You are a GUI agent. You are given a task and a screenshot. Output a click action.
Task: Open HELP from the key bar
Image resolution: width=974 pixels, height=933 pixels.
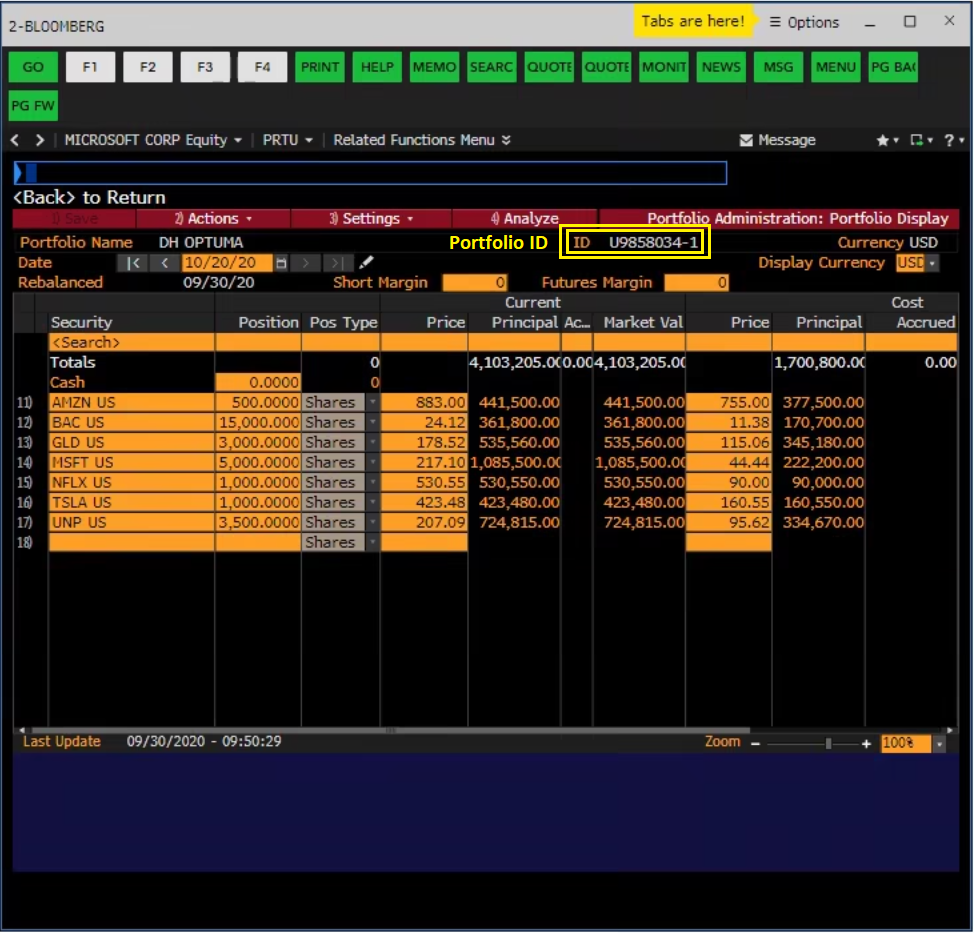tap(377, 67)
